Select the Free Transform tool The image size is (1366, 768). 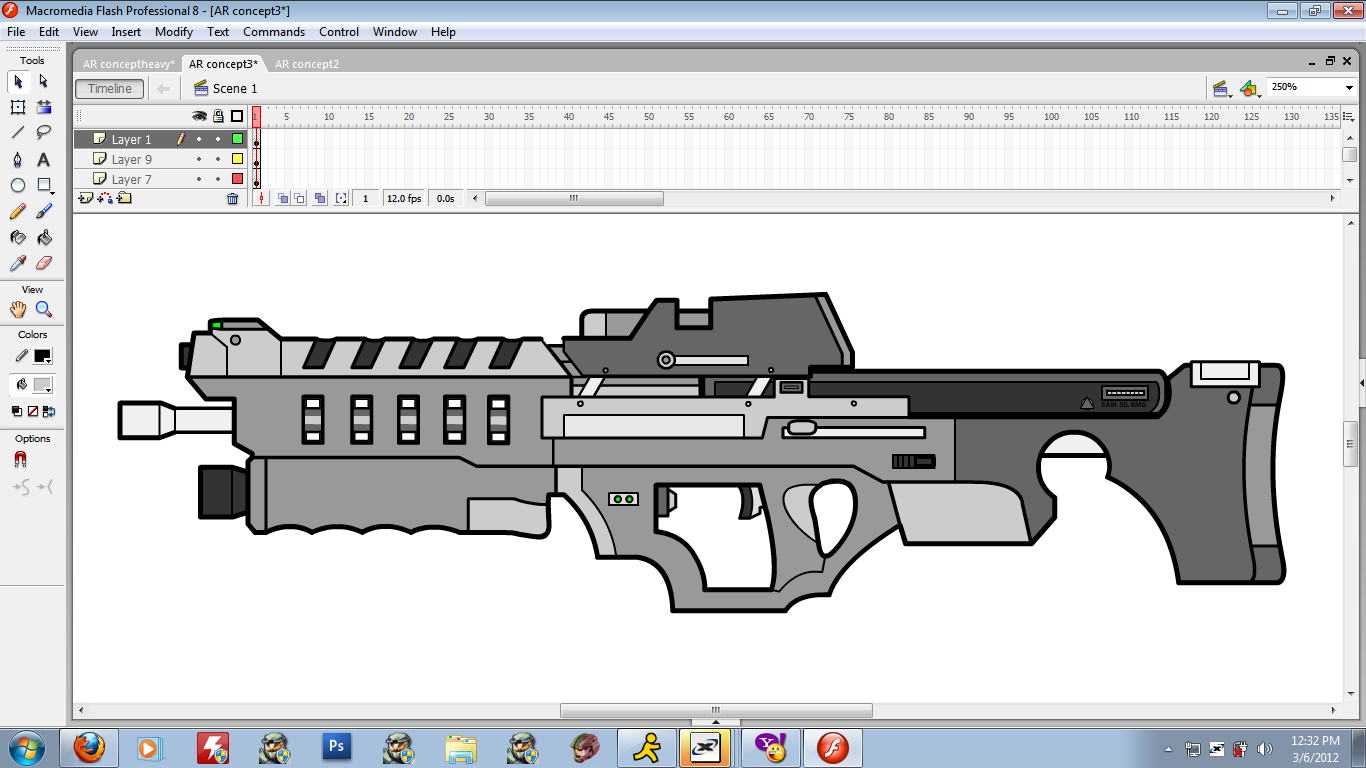point(17,107)
